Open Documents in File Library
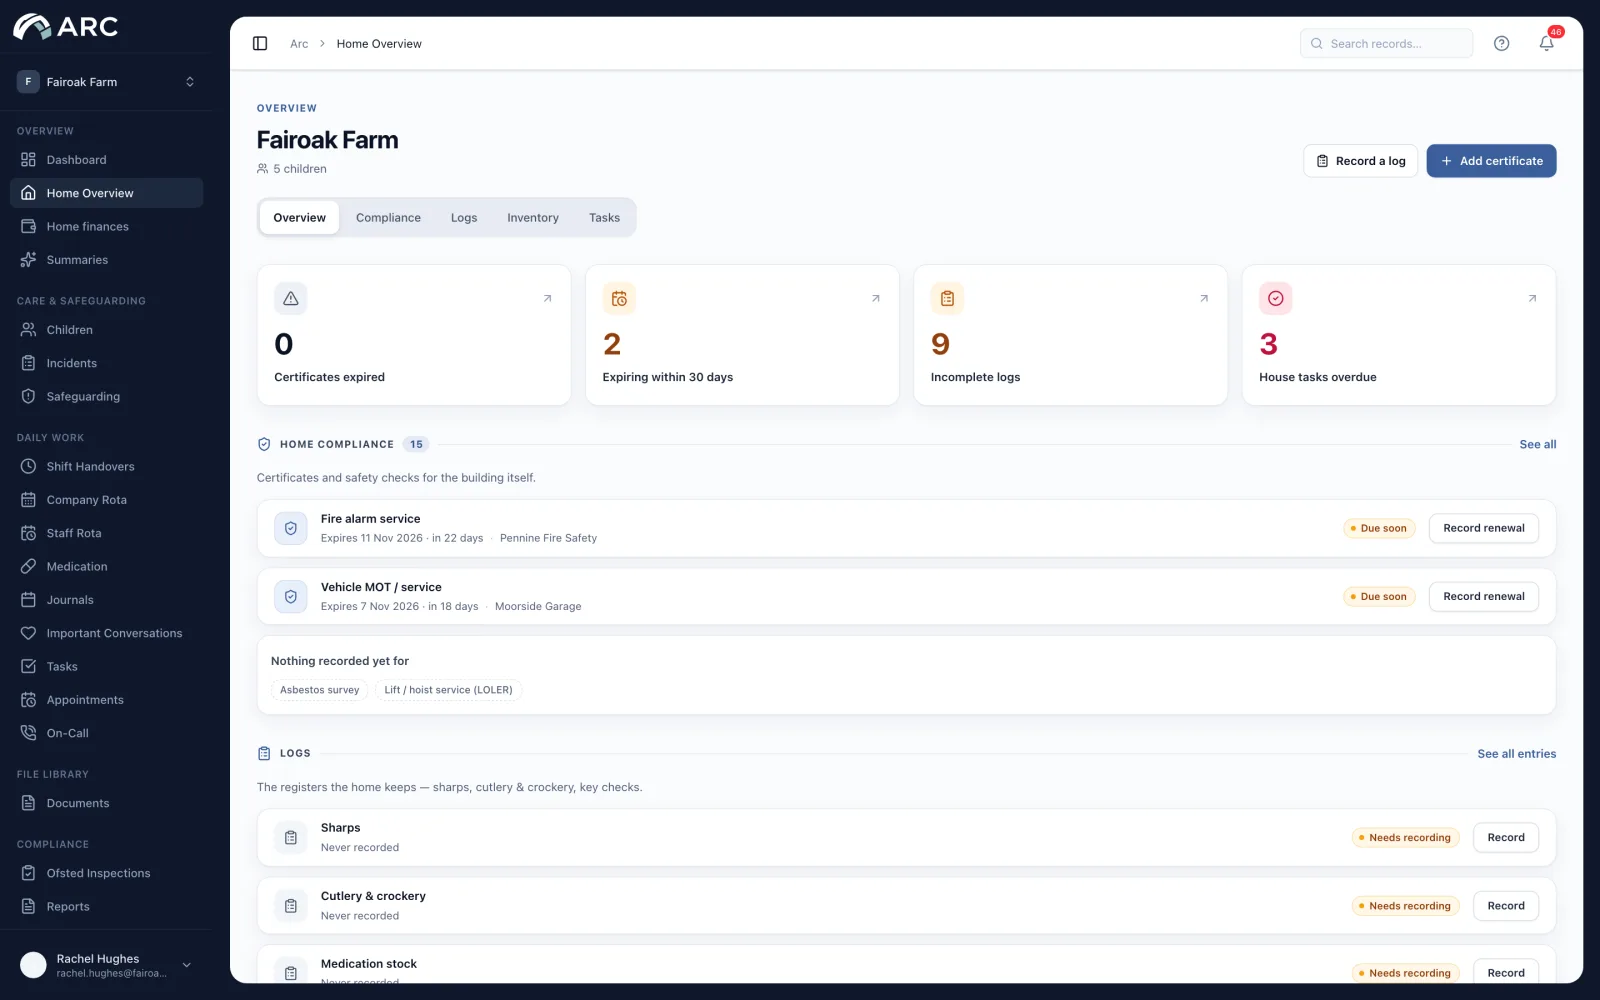The height and width of the screenshot is (1000, 1600). coord(106,803)
